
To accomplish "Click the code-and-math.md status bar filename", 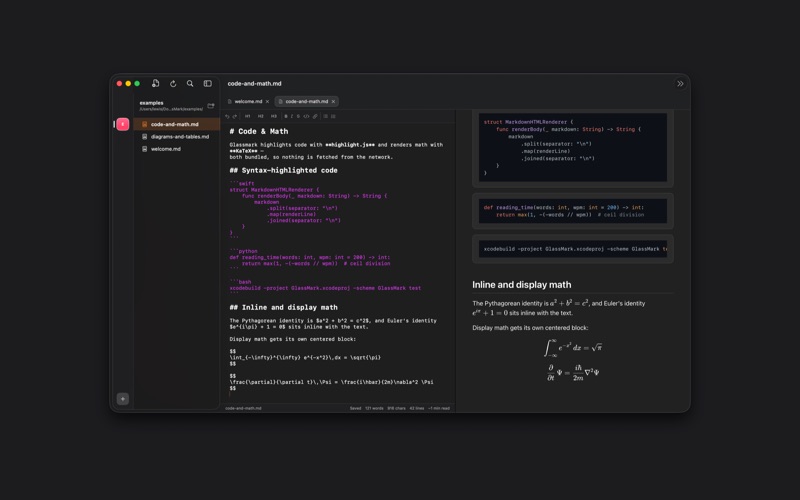I will click(x=243, y=408).
